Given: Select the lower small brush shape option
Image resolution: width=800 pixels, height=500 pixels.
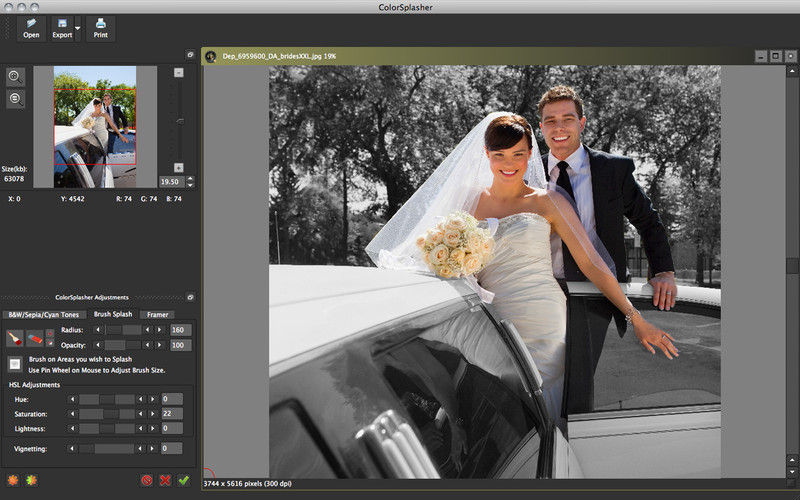Looking at the screenshot, I should pyautogui.click(x=50, y=343).
